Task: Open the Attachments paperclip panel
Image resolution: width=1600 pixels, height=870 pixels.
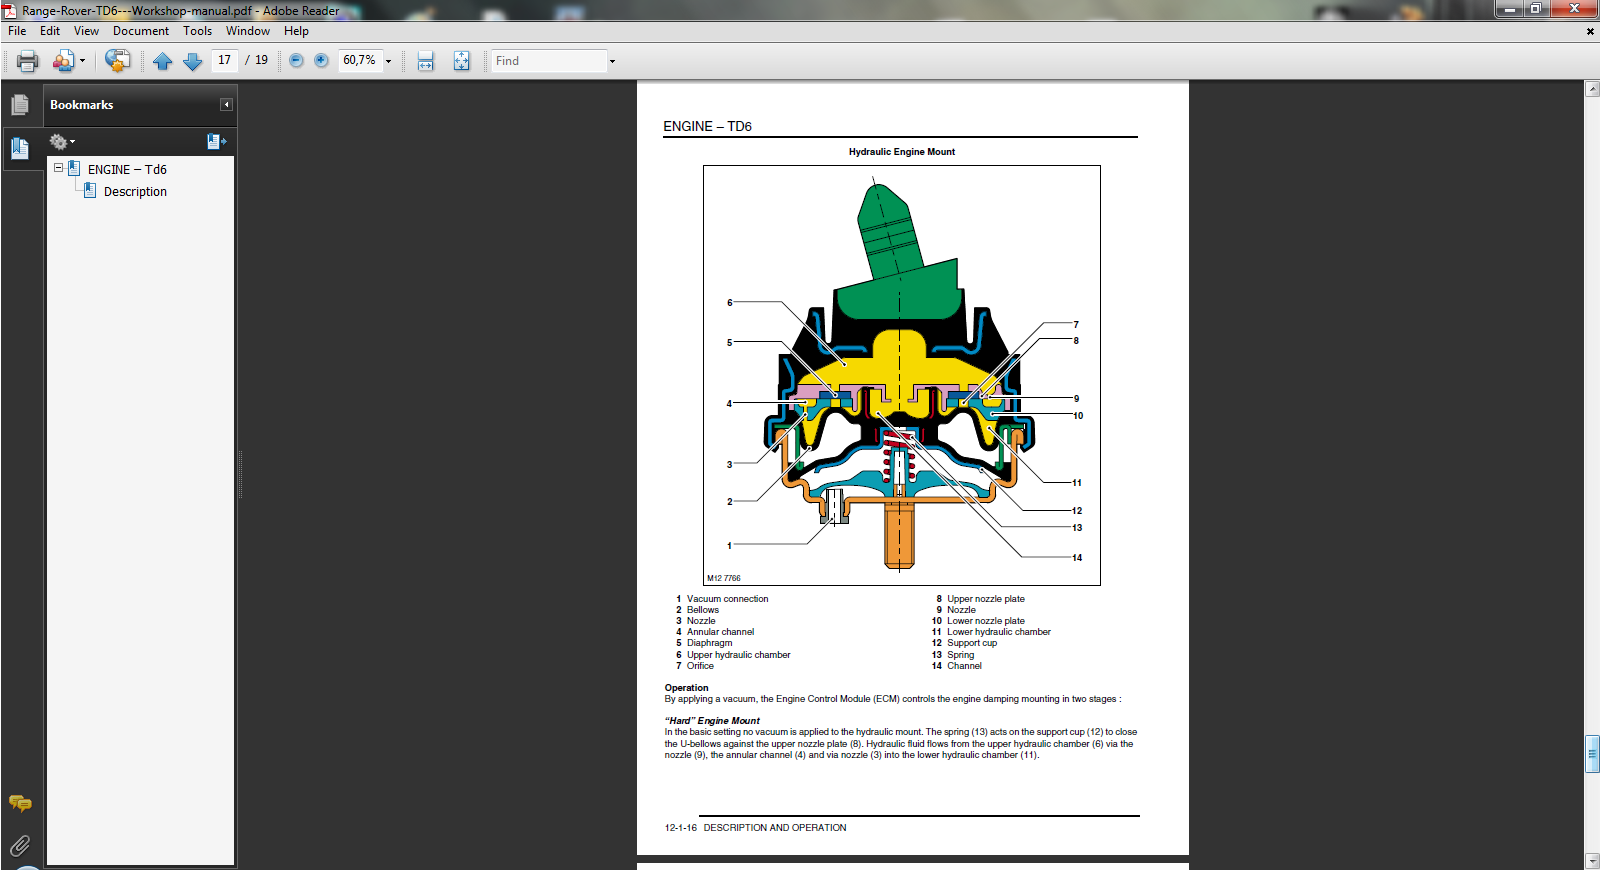Action: (x=20, y=846)
